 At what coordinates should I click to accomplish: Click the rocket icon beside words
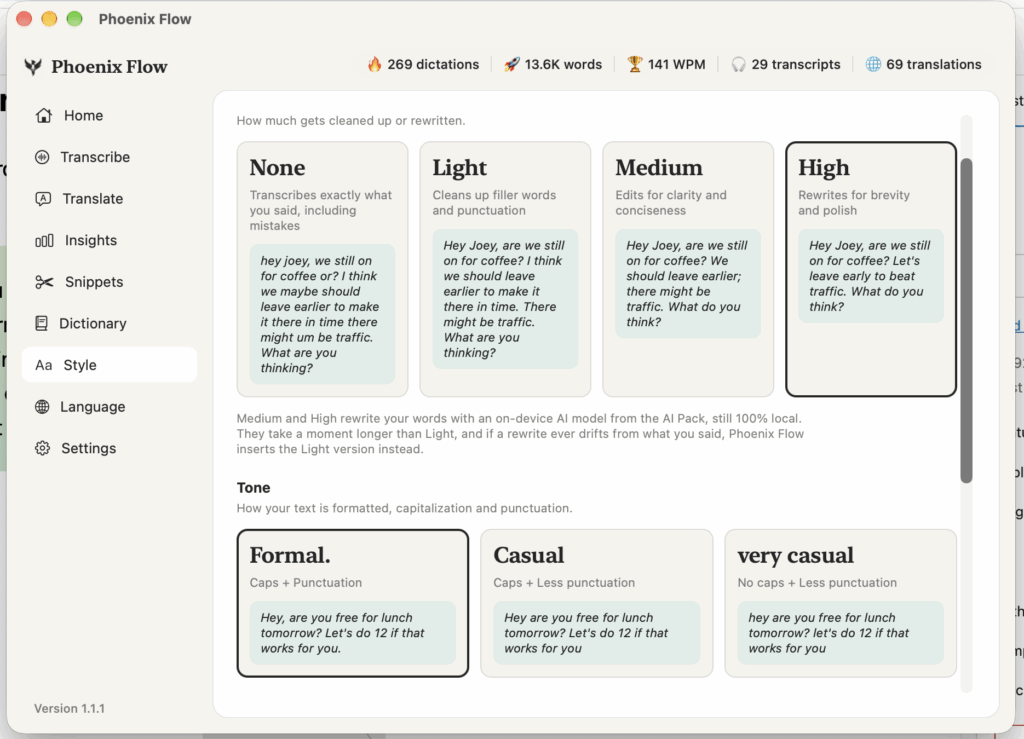tap(512, 64)
